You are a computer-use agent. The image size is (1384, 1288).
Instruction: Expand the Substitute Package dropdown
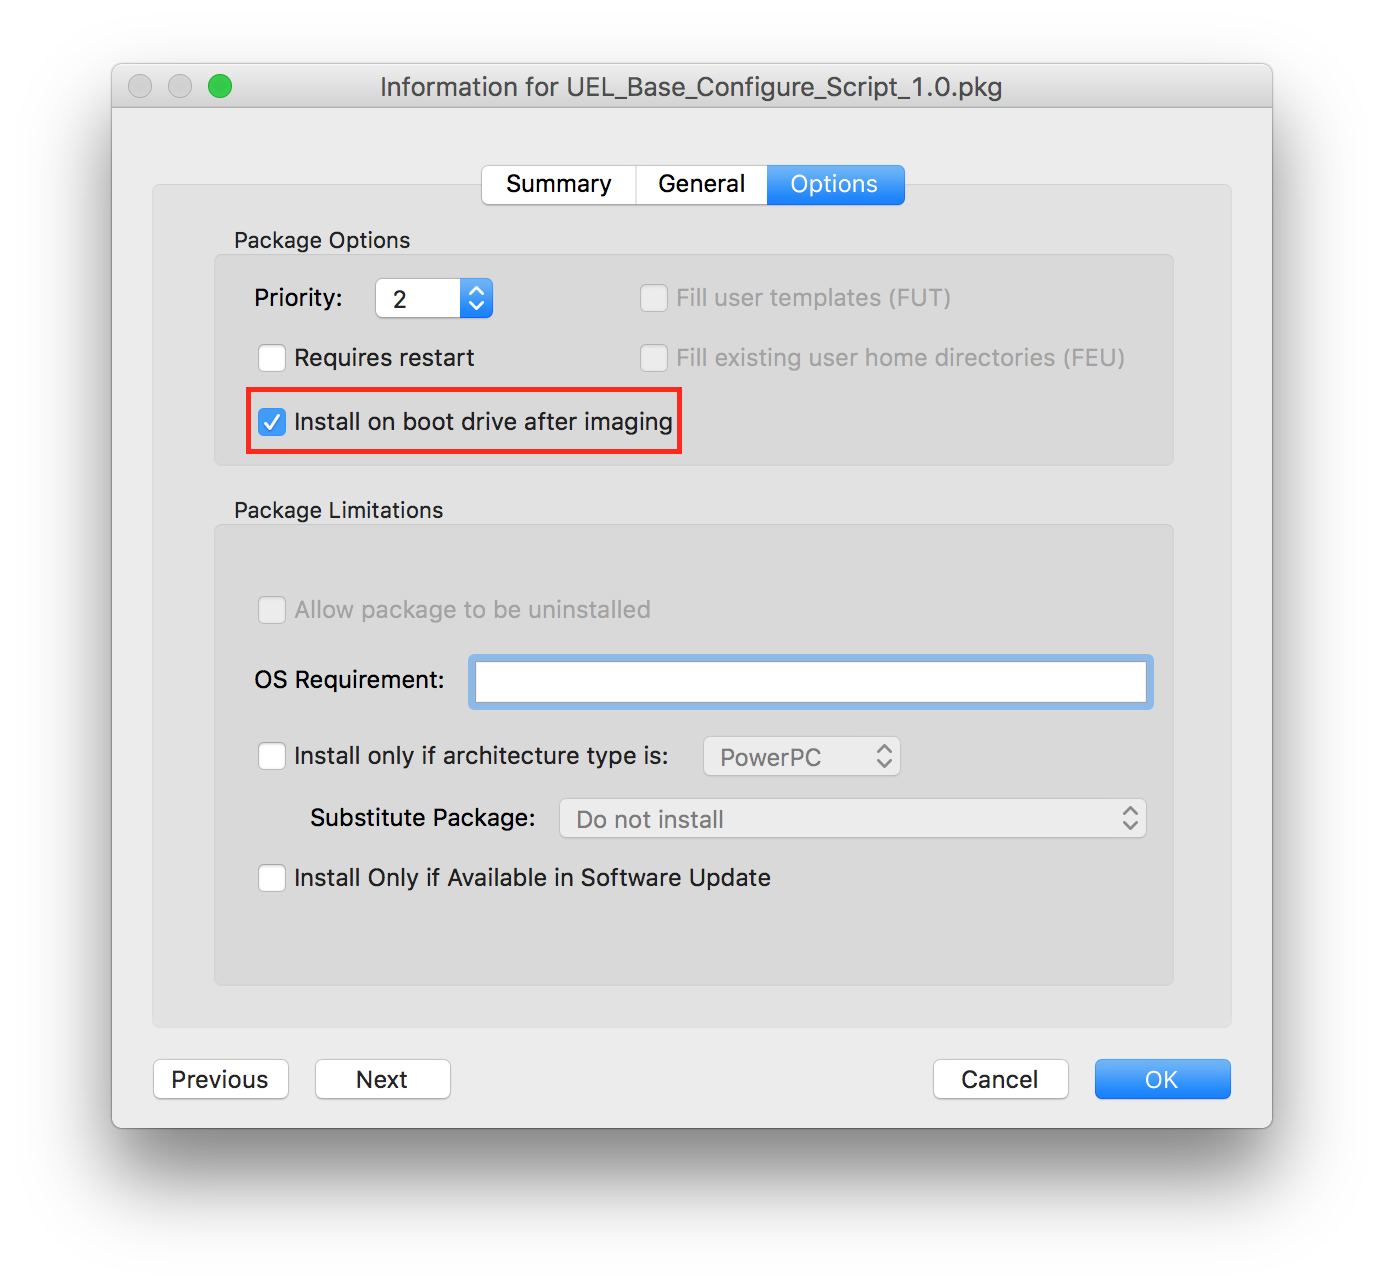point(852,819)
